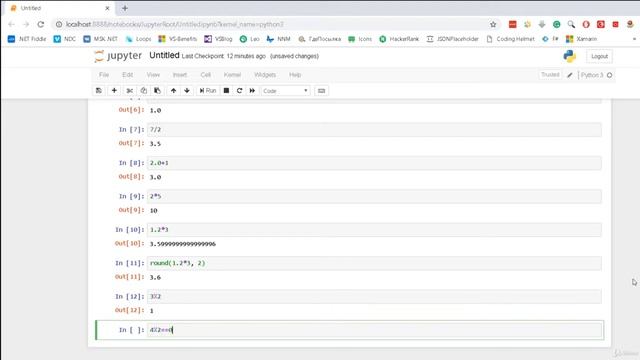640x360 pixels.
Task: Open the Help menu
Action: pyautogui.click(x=295, y=75)
